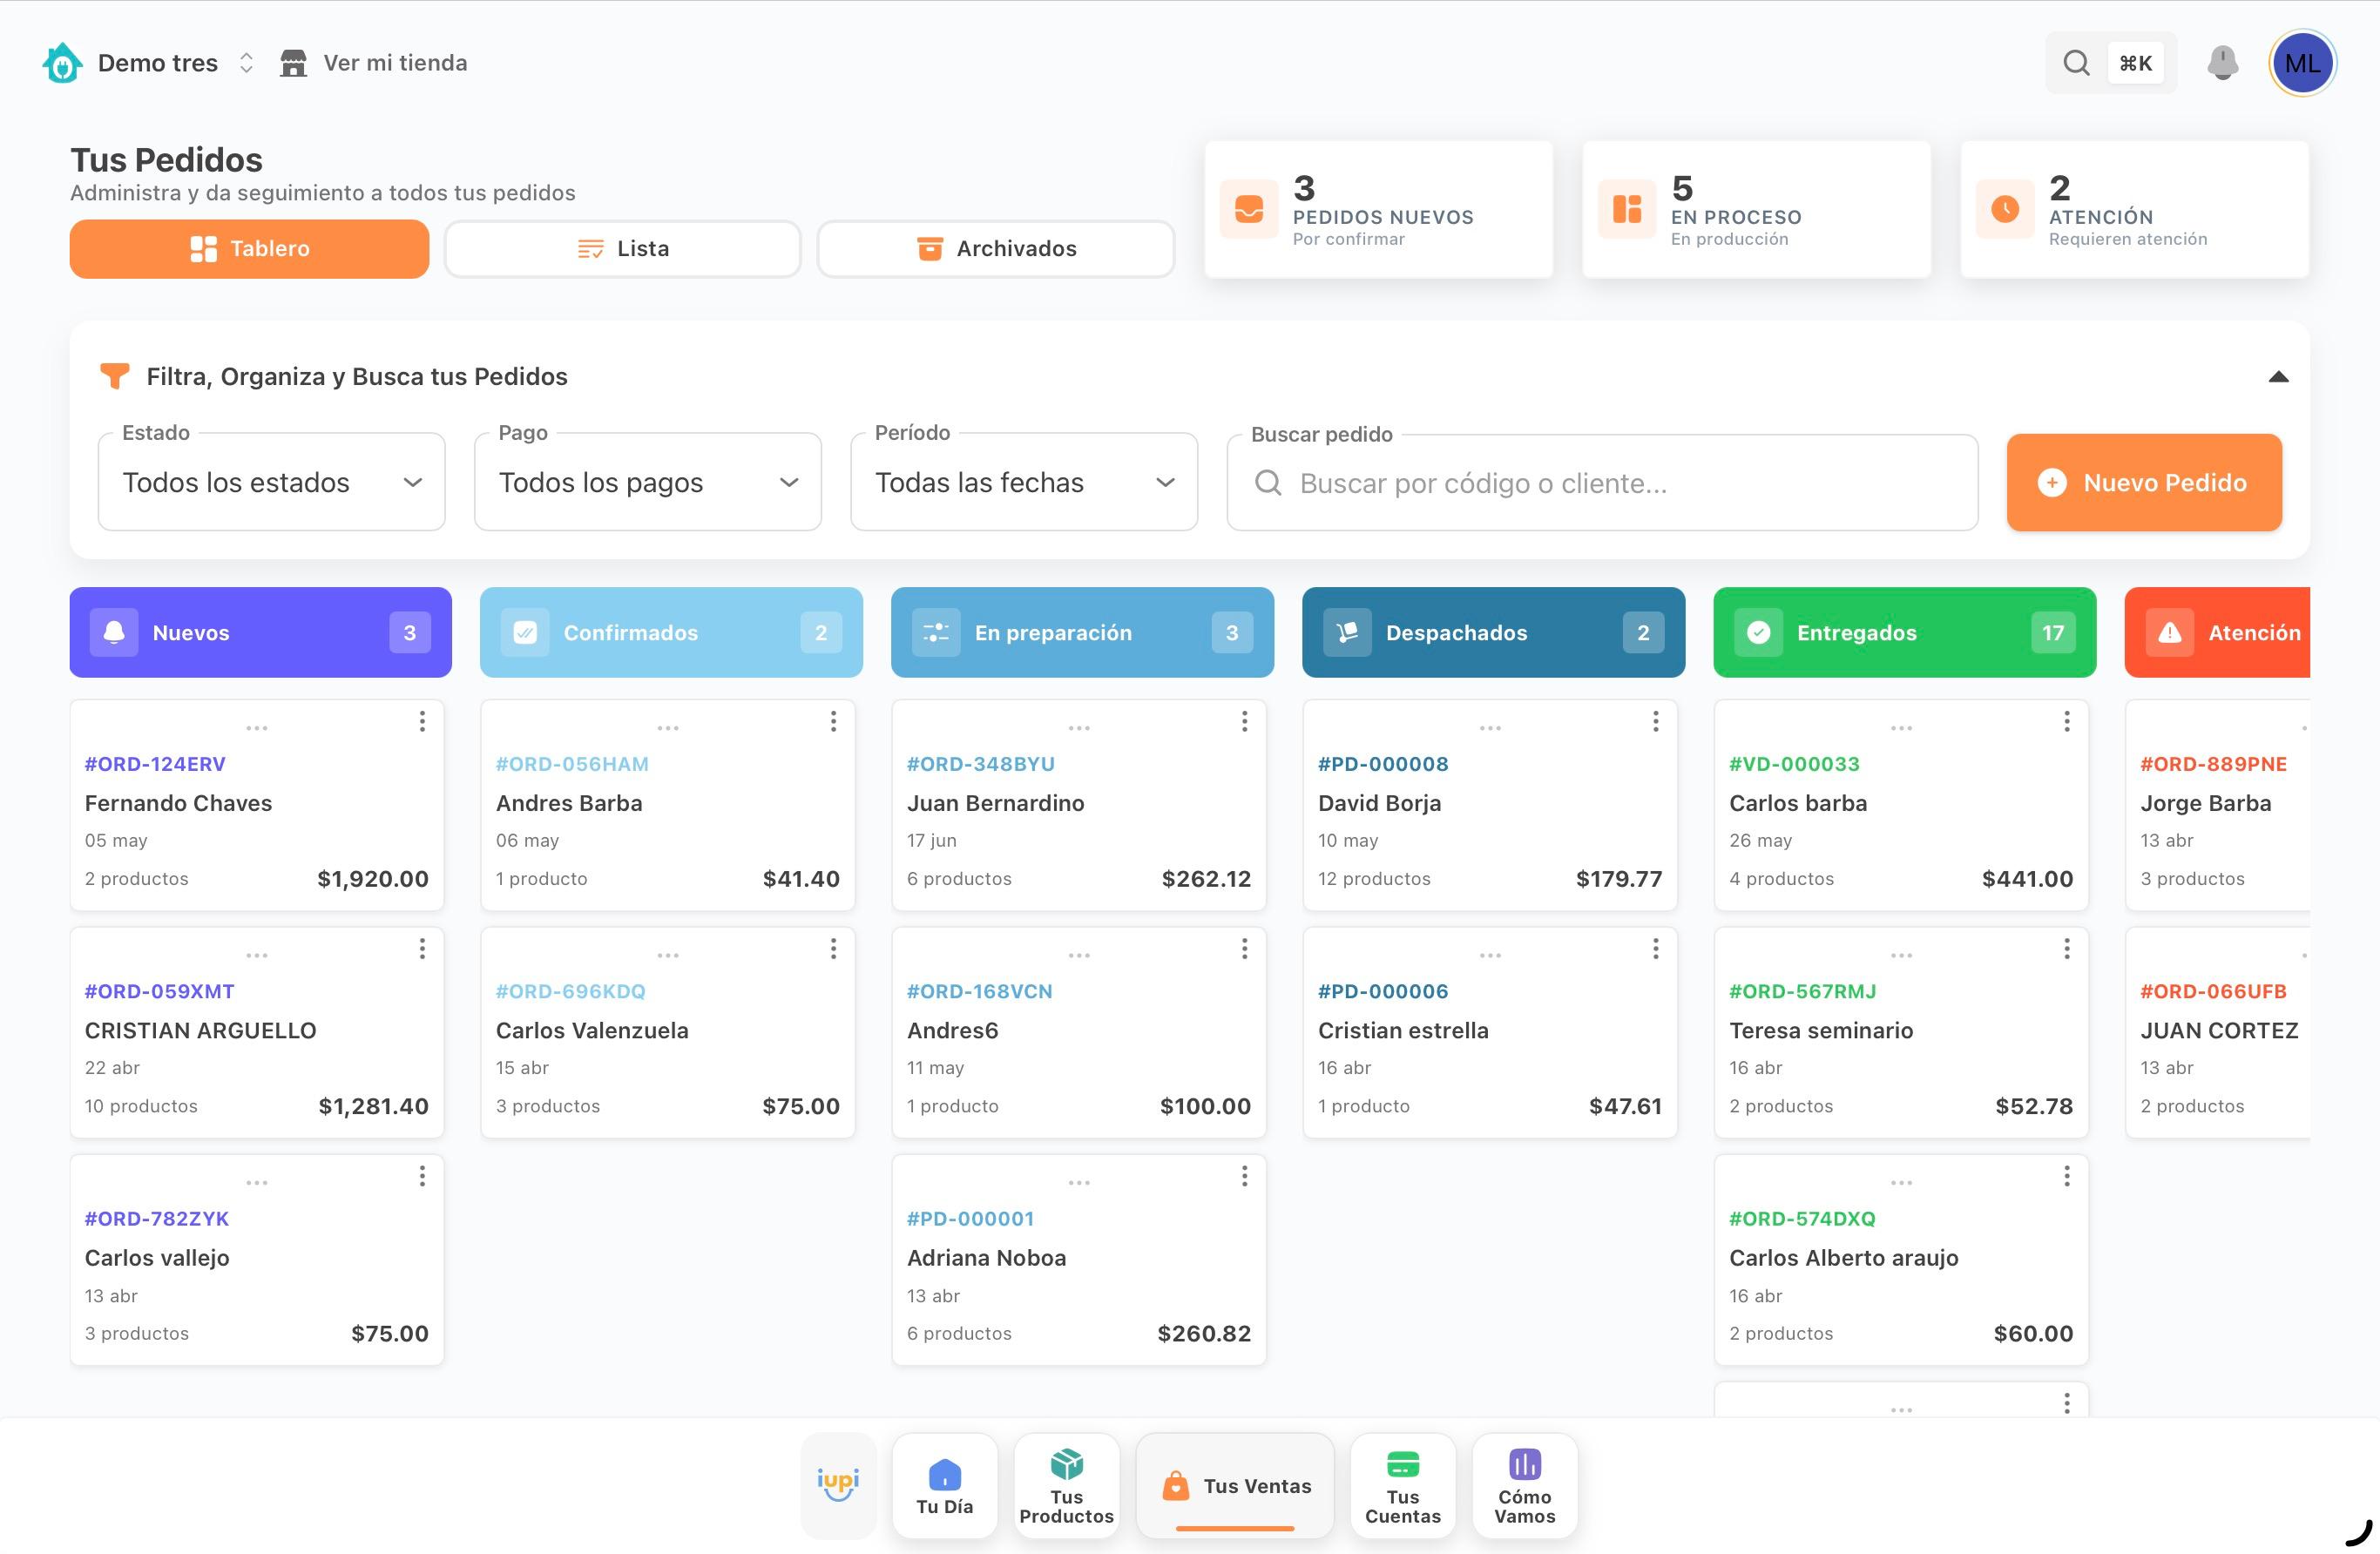Open three-dot menu on Carlos barba's order
Viewport: 2380px width, 1554px height.
click(x=2067, y=721)
